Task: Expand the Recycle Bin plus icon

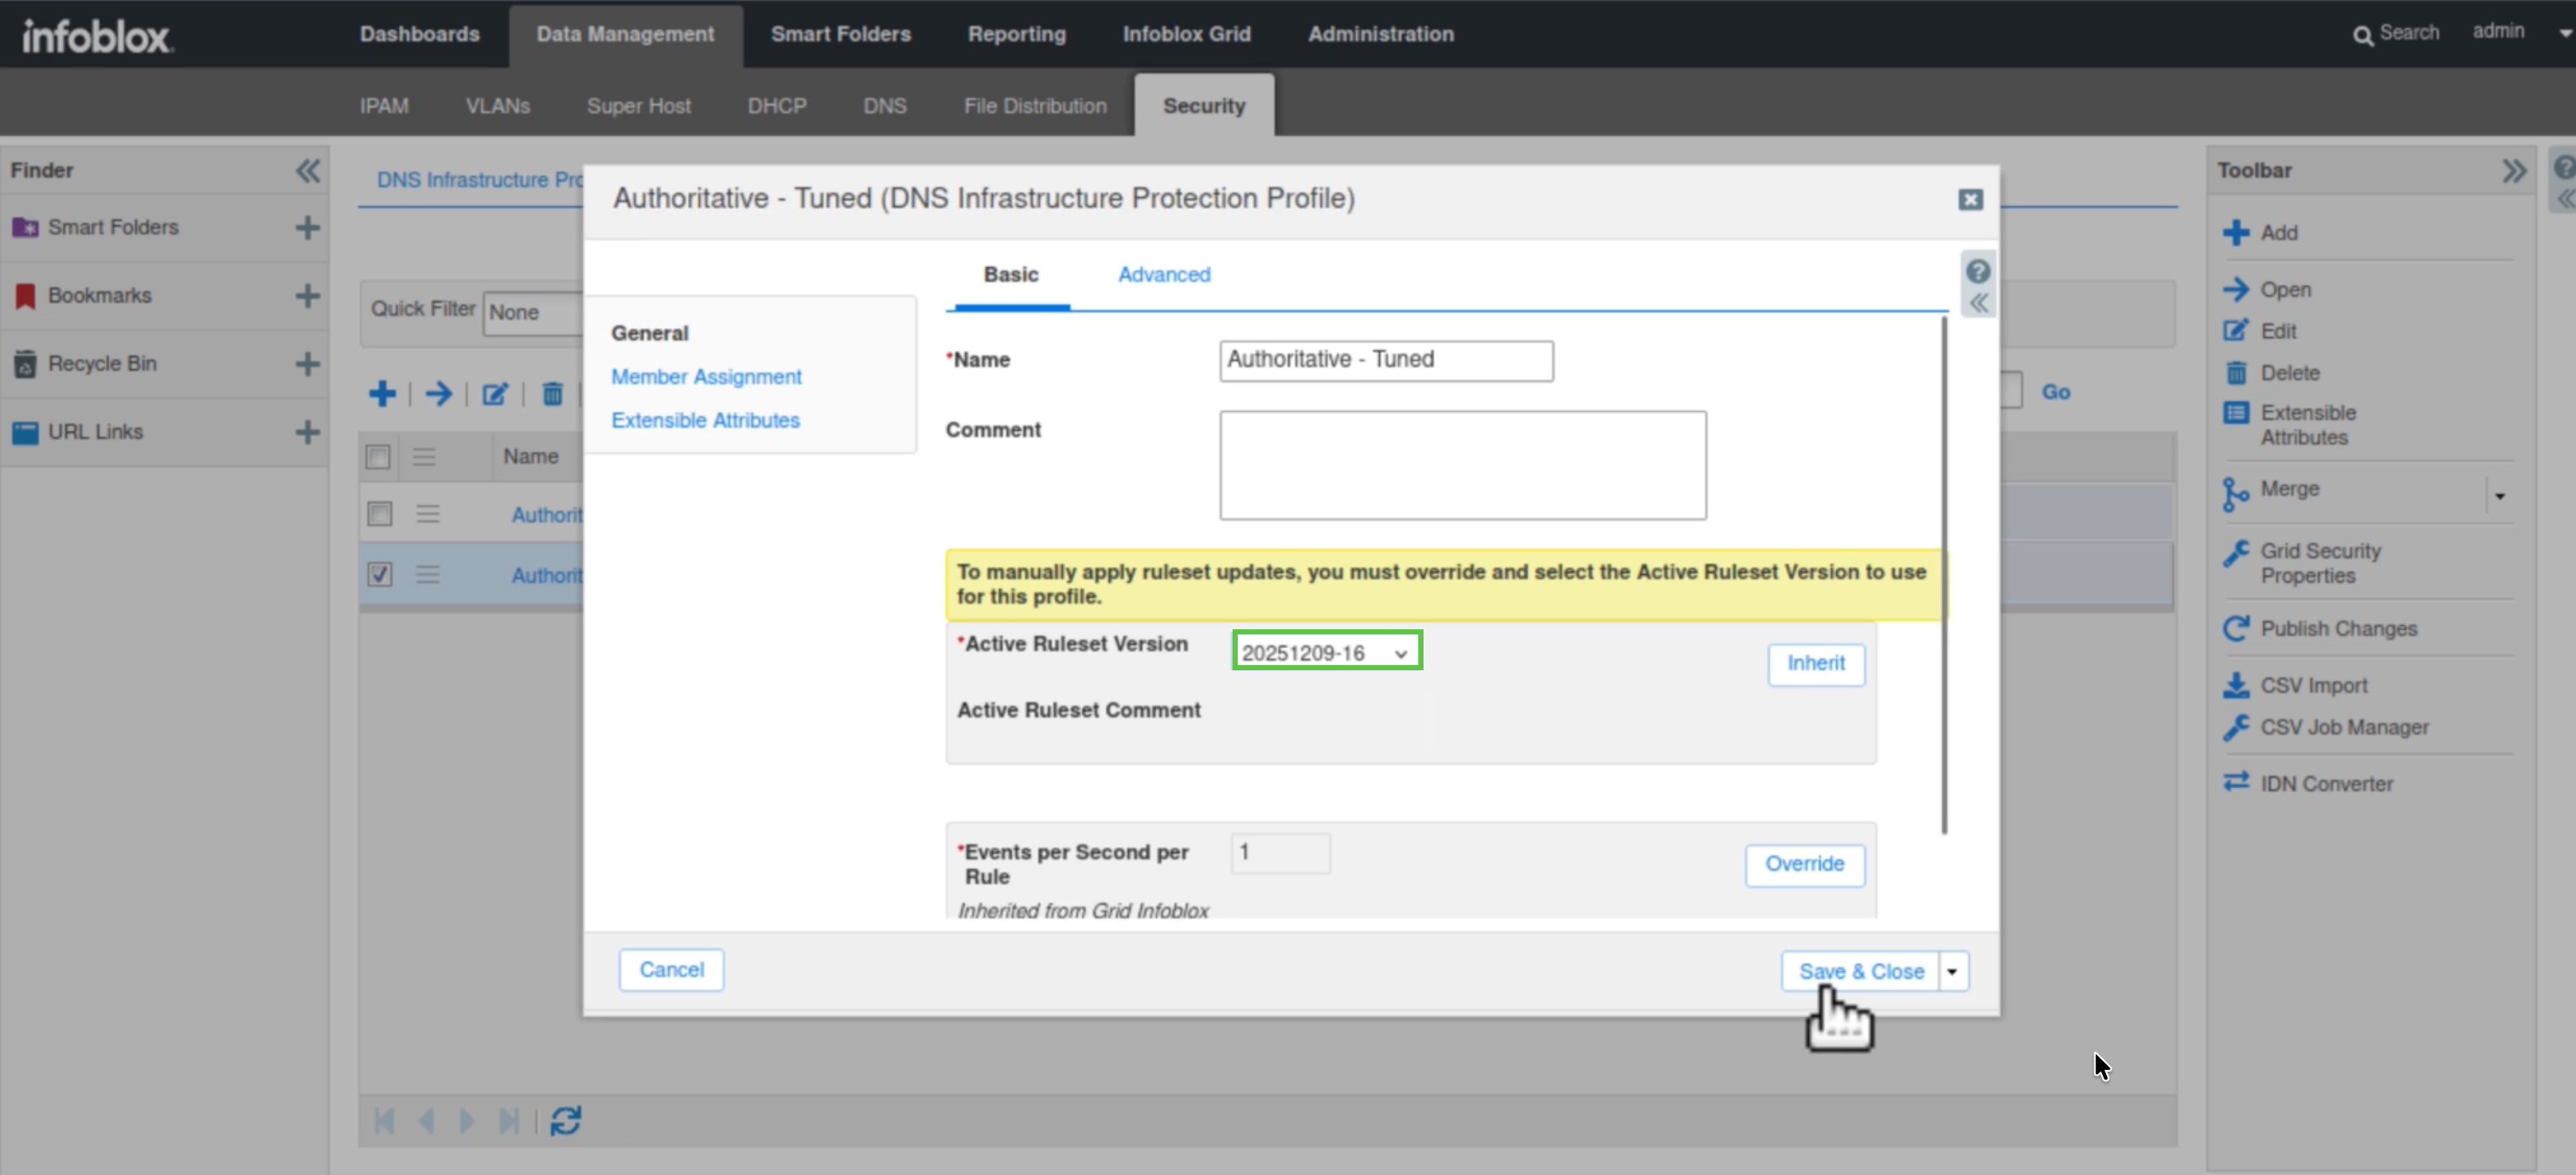Action: pos(308,364)
